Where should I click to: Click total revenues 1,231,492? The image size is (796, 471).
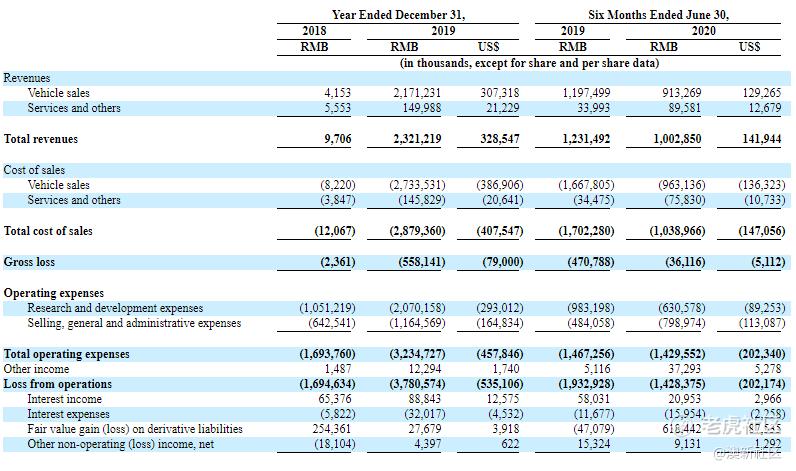point(586,139)
